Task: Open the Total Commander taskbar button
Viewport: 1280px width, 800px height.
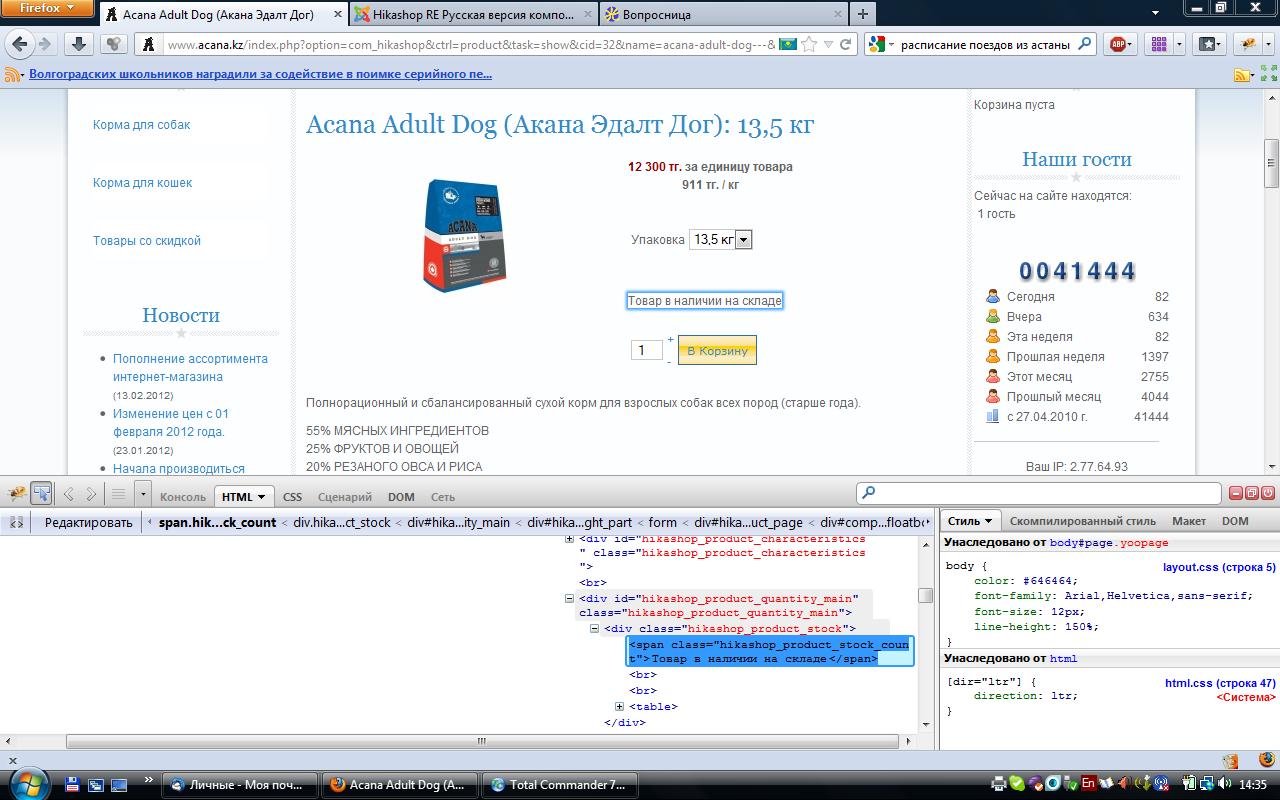Action: [x=561, y=785]
